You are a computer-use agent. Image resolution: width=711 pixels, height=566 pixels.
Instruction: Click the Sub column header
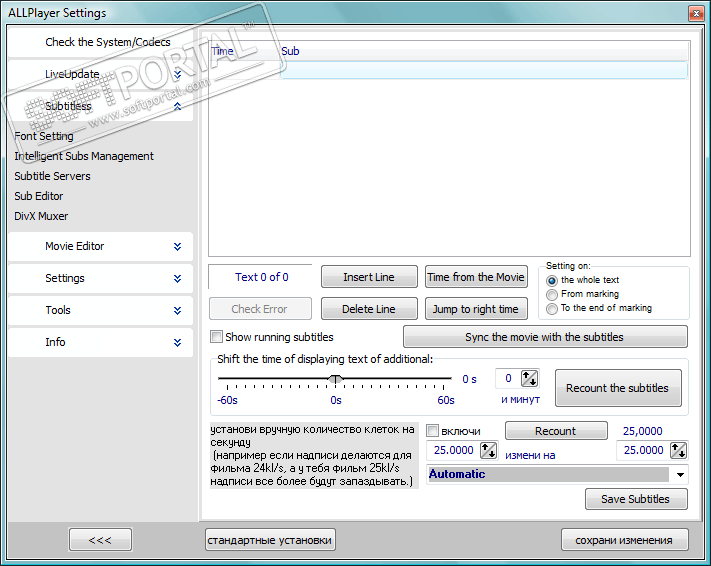tap(484, 51)
